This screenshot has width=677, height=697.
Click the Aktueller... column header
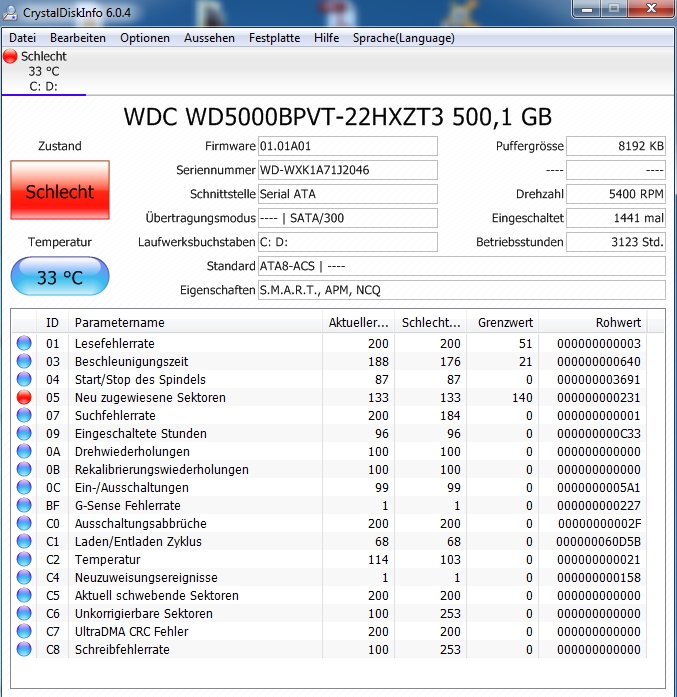(358, 323)
